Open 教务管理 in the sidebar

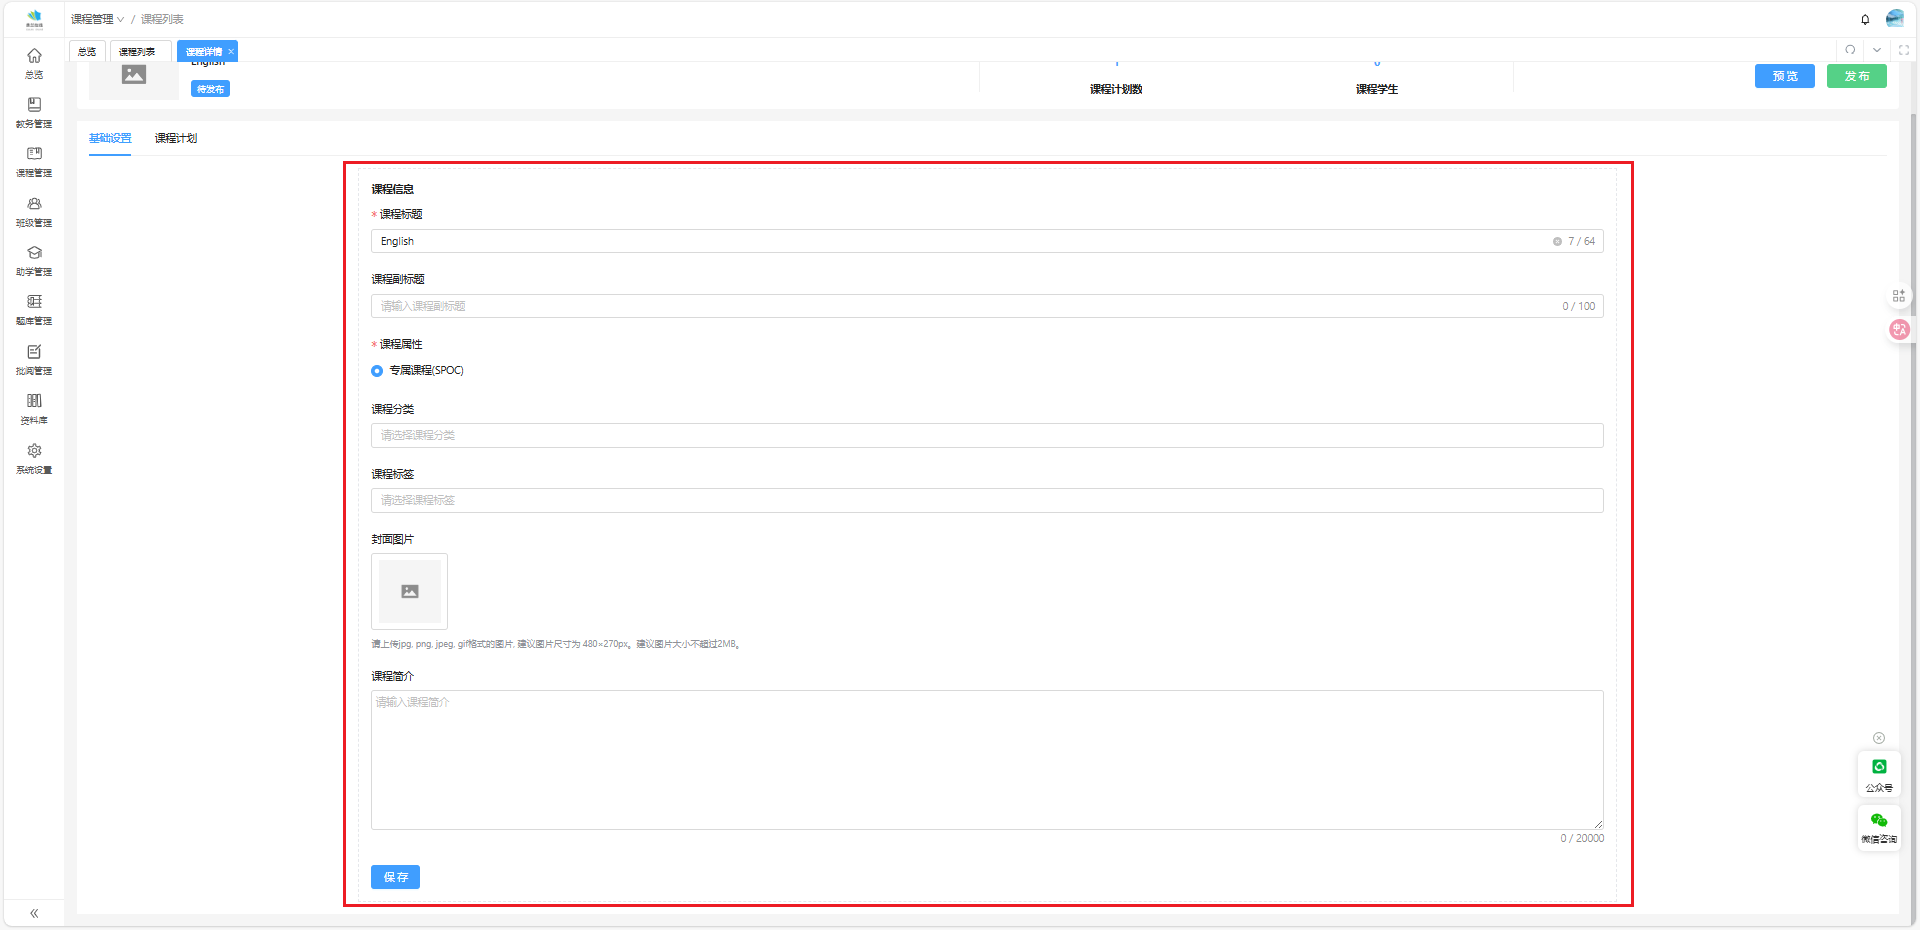click(34, 112)
